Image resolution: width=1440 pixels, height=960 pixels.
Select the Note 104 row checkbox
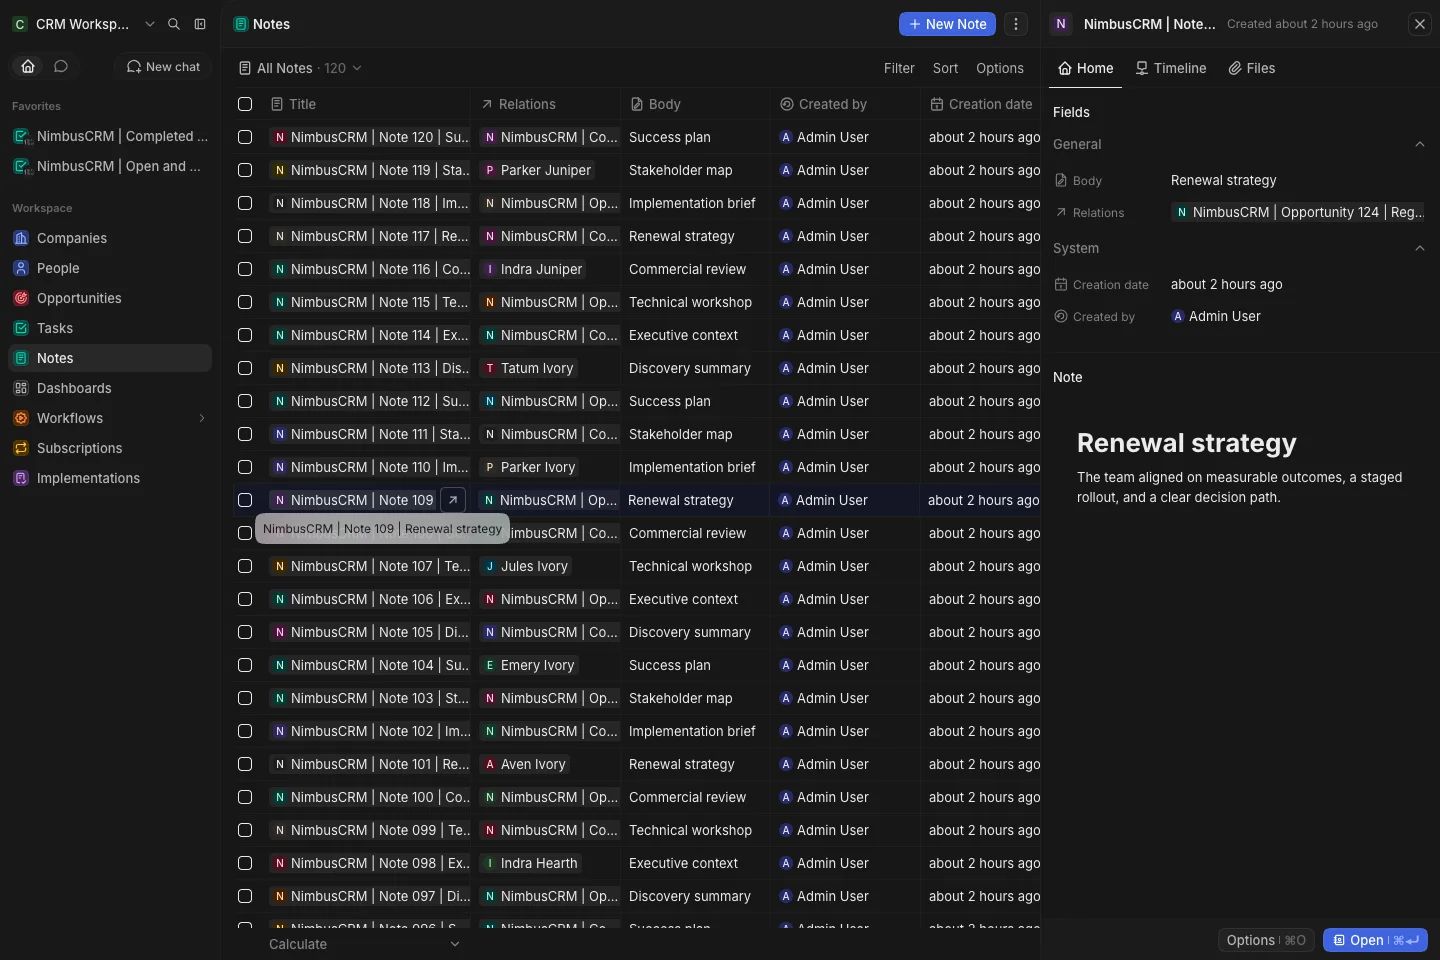tap(245, 665)
